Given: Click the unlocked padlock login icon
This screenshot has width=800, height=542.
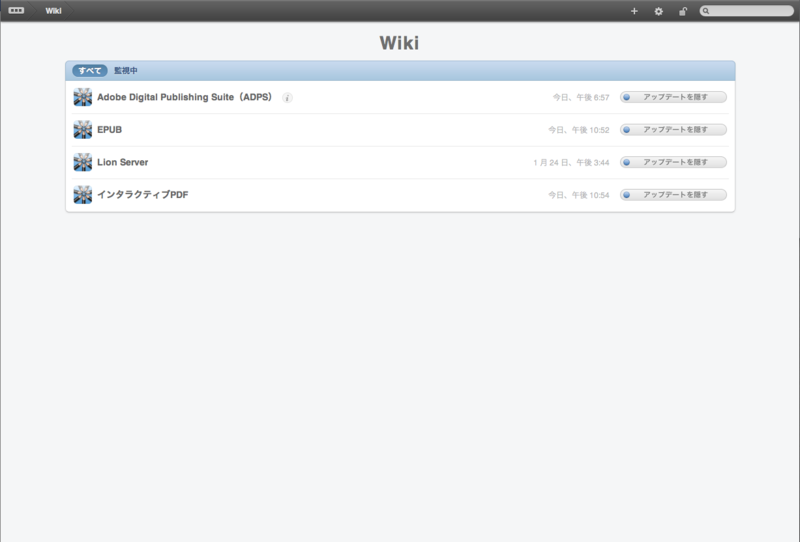Looking at the screenshot, I should click(x=683, y=11).
